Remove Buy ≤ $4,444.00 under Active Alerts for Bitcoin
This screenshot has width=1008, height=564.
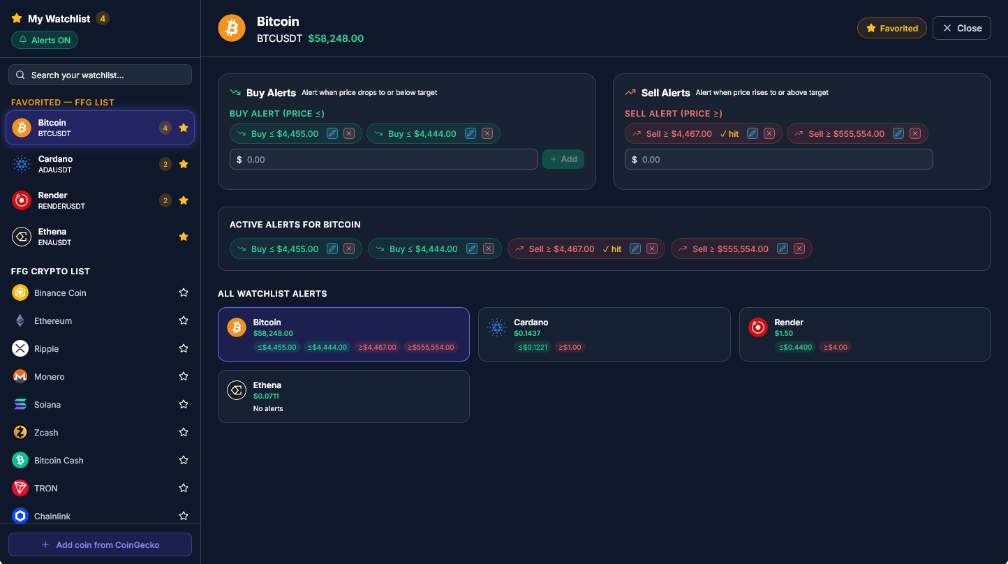pyautogui.click(x=489, y=249)
